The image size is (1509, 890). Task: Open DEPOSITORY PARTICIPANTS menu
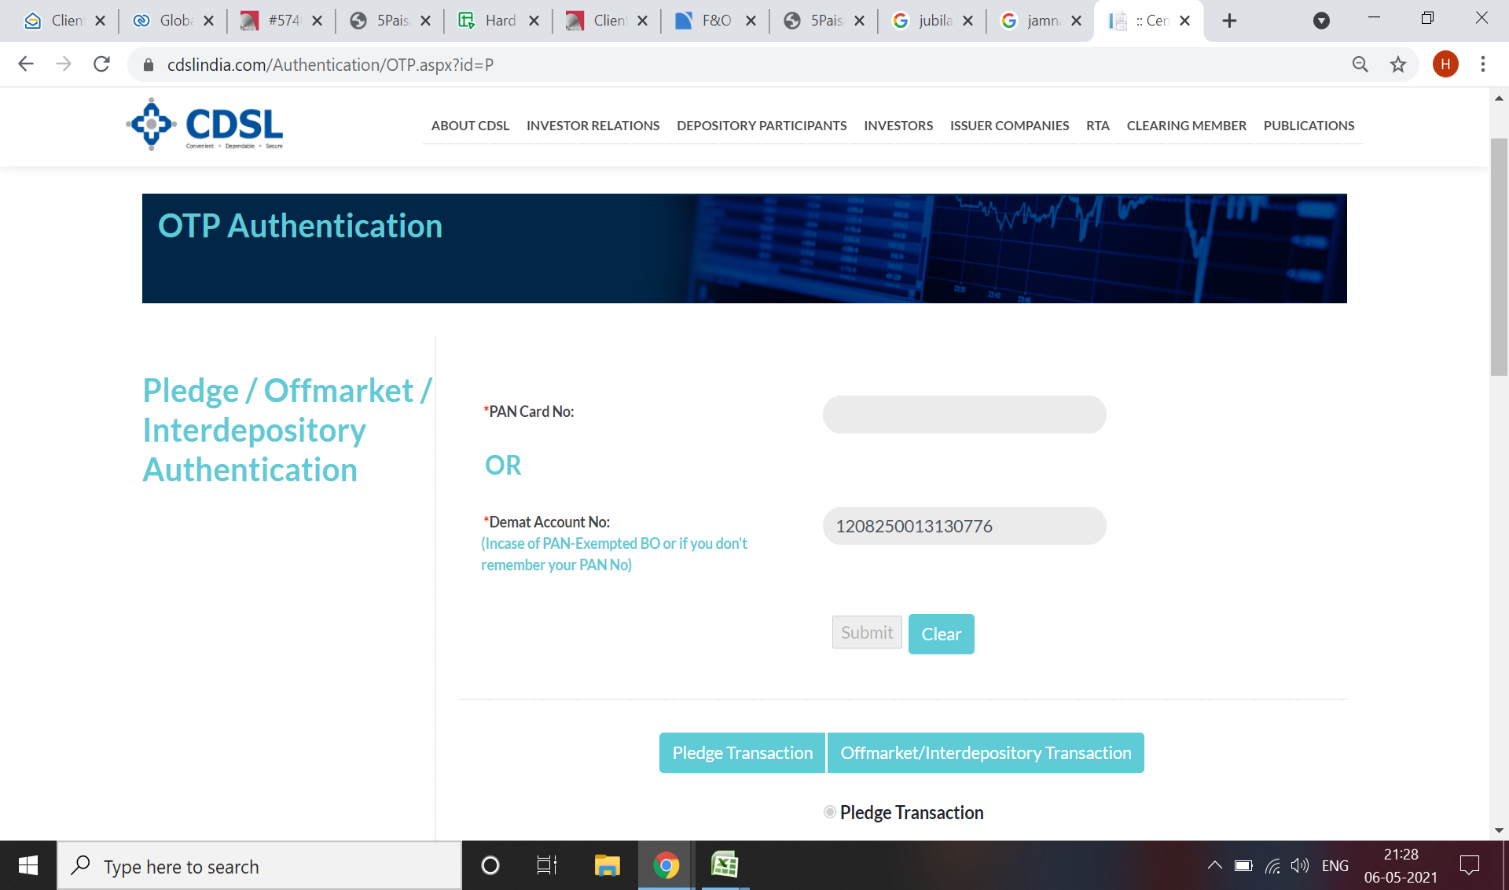tap(761, 125)
